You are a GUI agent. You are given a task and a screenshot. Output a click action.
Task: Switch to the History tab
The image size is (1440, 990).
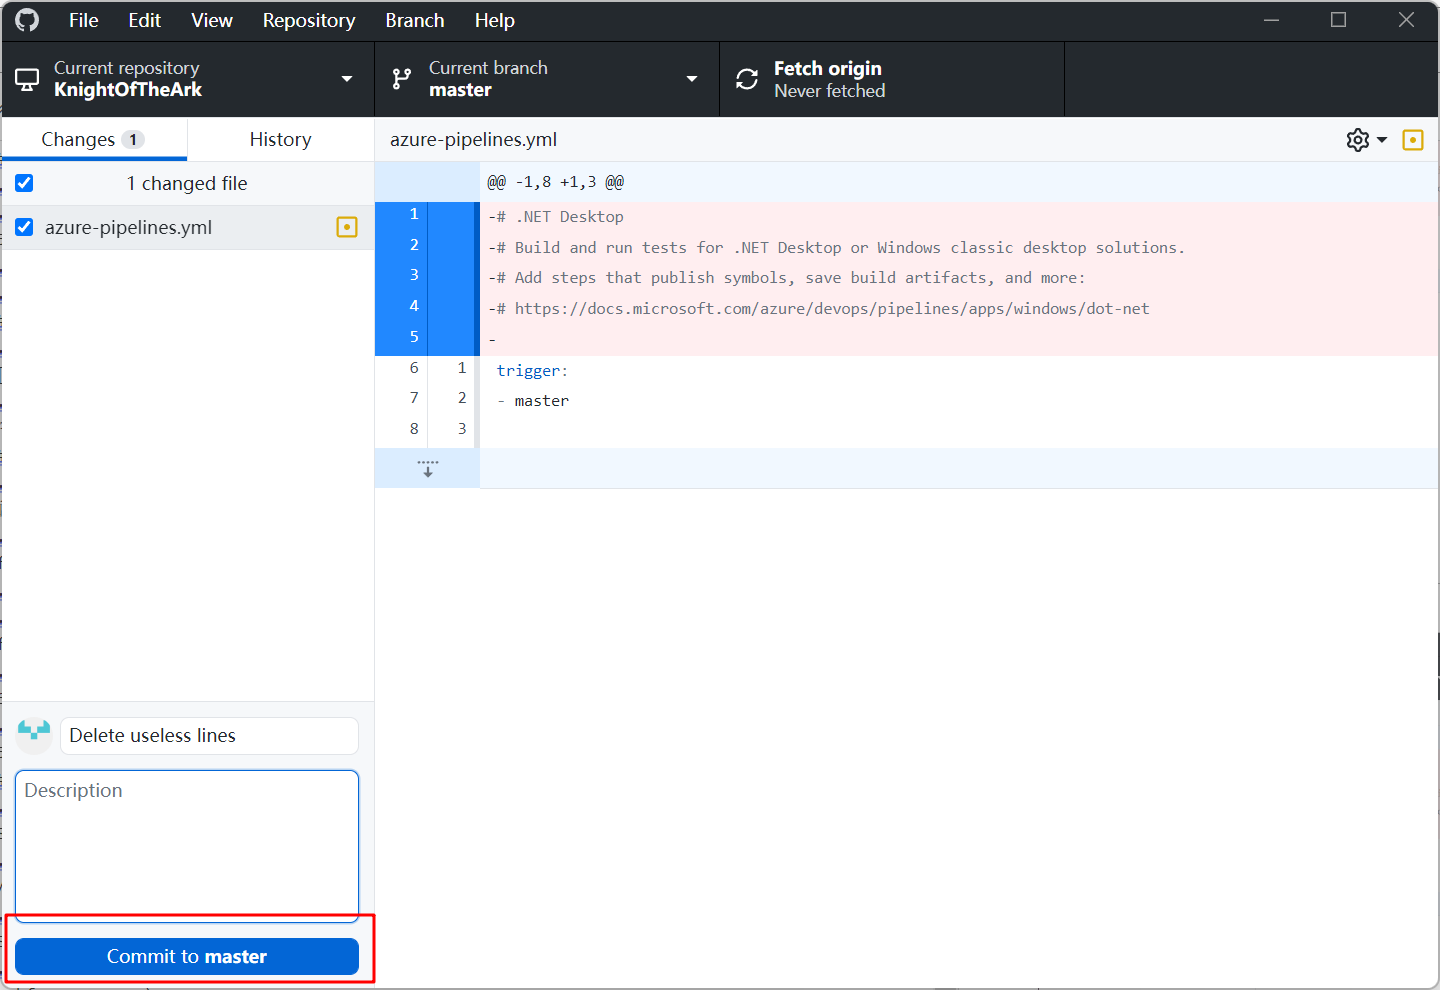coord(280,140)
